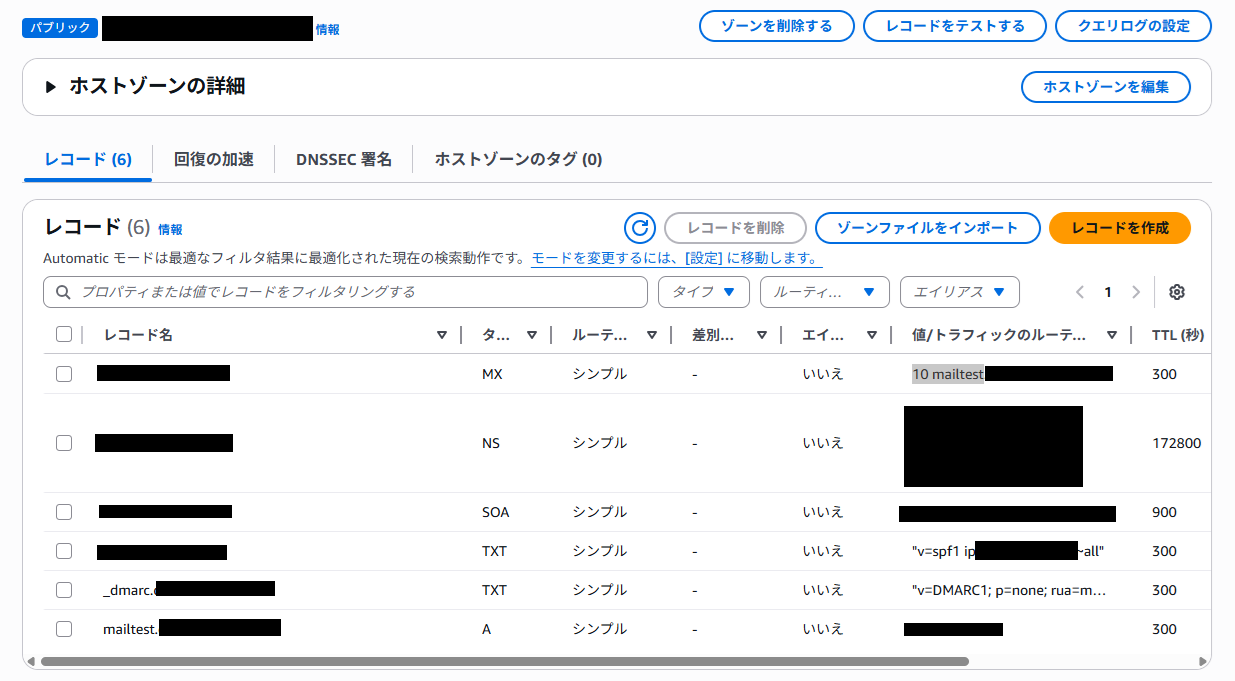Screen dimensions: 1235x681
Task: Click the horizontal scrollbar under the table
Action: (504, 661)
